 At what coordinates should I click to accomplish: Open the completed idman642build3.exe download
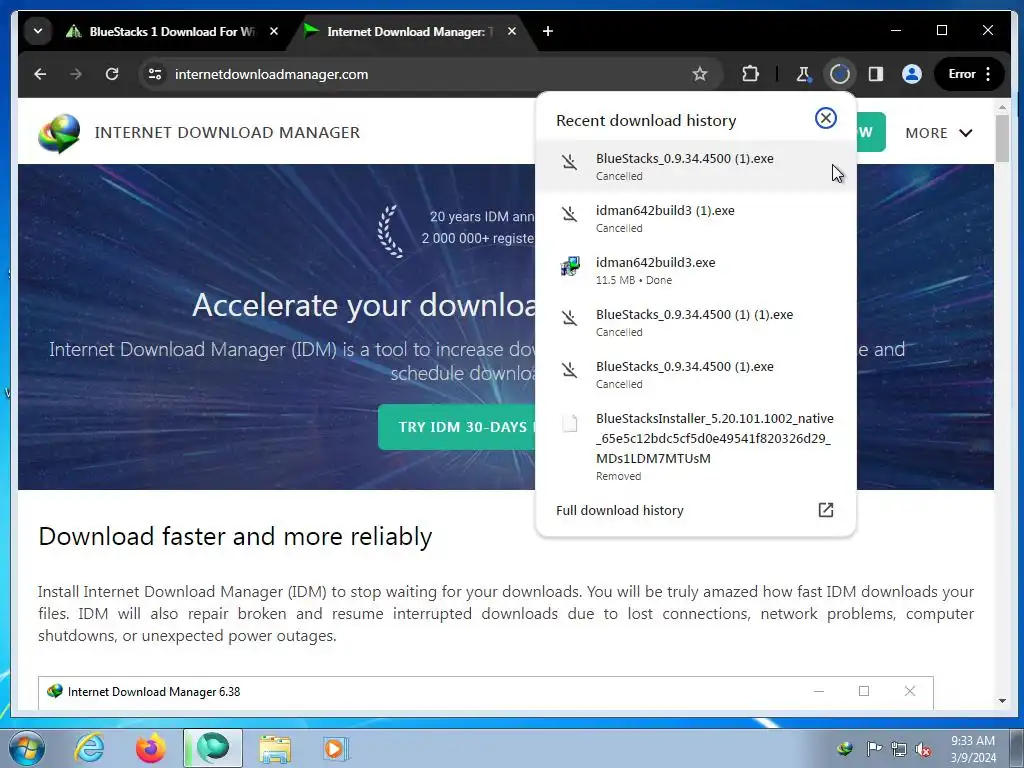pos(696,270)
